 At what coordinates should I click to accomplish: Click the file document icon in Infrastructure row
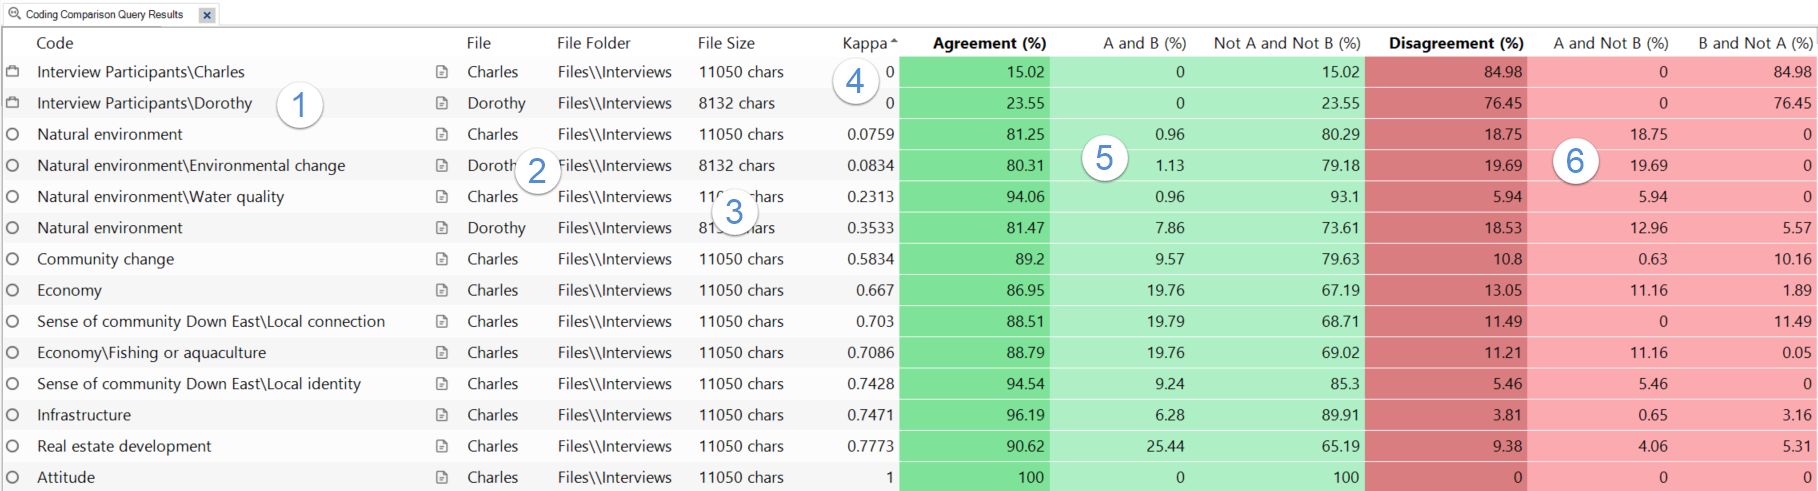(442, 415)
